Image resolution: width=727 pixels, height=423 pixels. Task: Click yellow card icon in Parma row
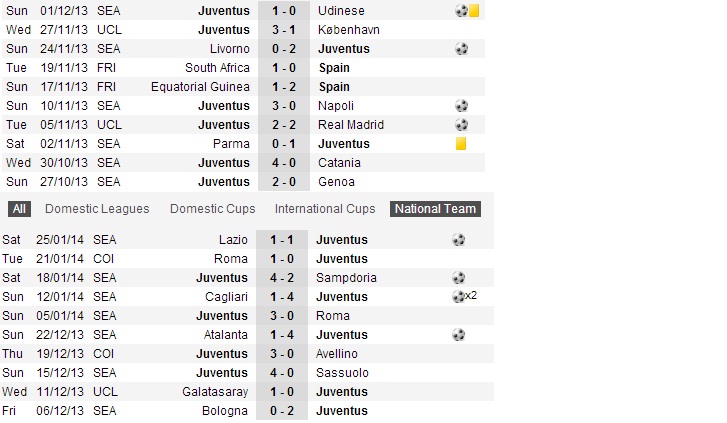click(x=461, y=144)
